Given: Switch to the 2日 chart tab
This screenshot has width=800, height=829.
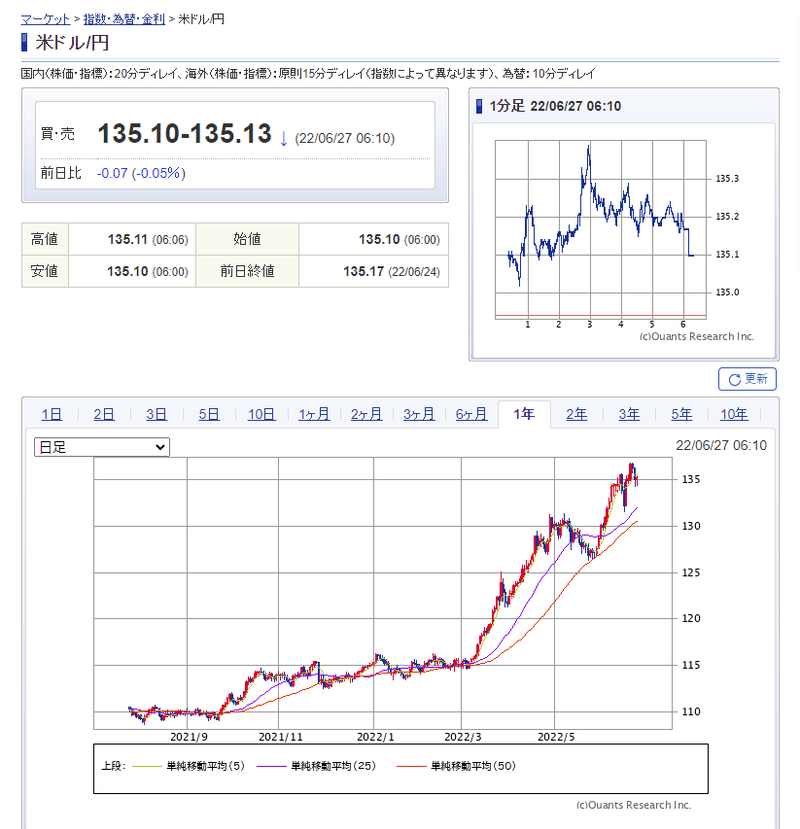Looking at the screenshot, I should [x=104, y=414].
